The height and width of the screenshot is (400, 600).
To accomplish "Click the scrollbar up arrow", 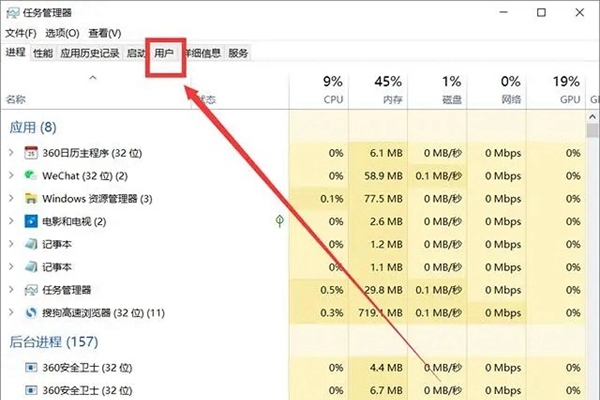I will (592, 116).
